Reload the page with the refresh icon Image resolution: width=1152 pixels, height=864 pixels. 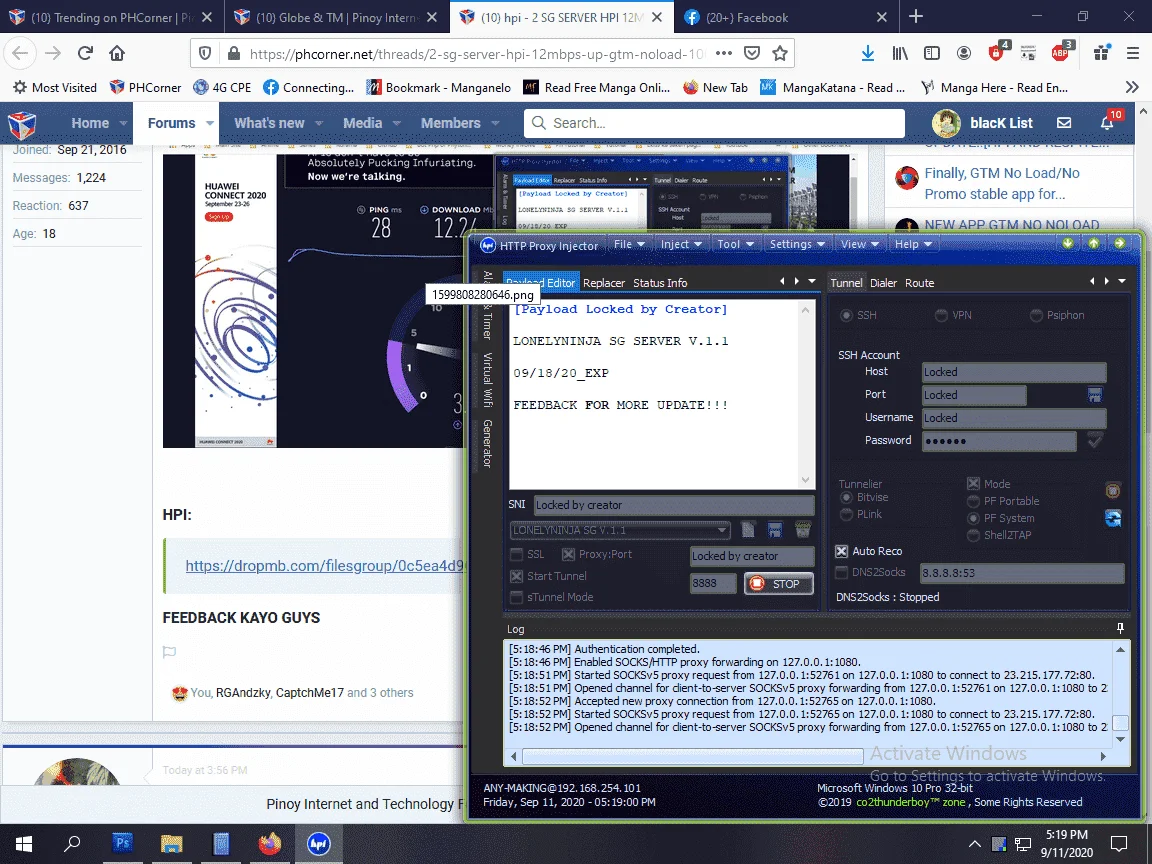85,53
